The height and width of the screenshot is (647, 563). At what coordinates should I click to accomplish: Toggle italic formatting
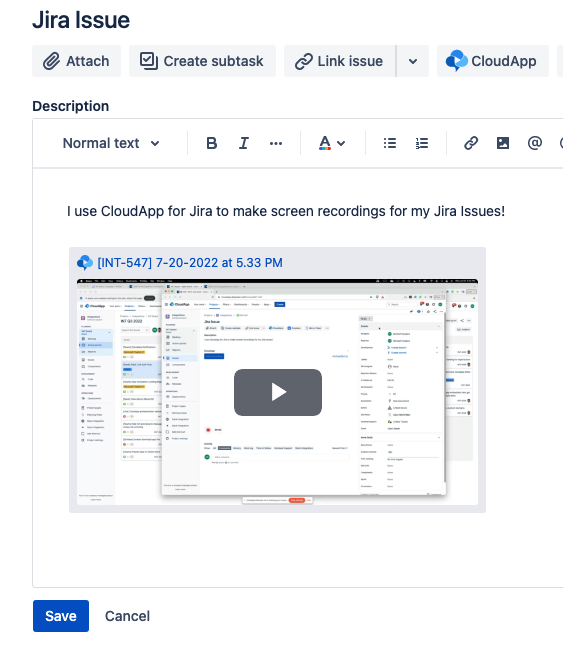[x=244, y=143]
